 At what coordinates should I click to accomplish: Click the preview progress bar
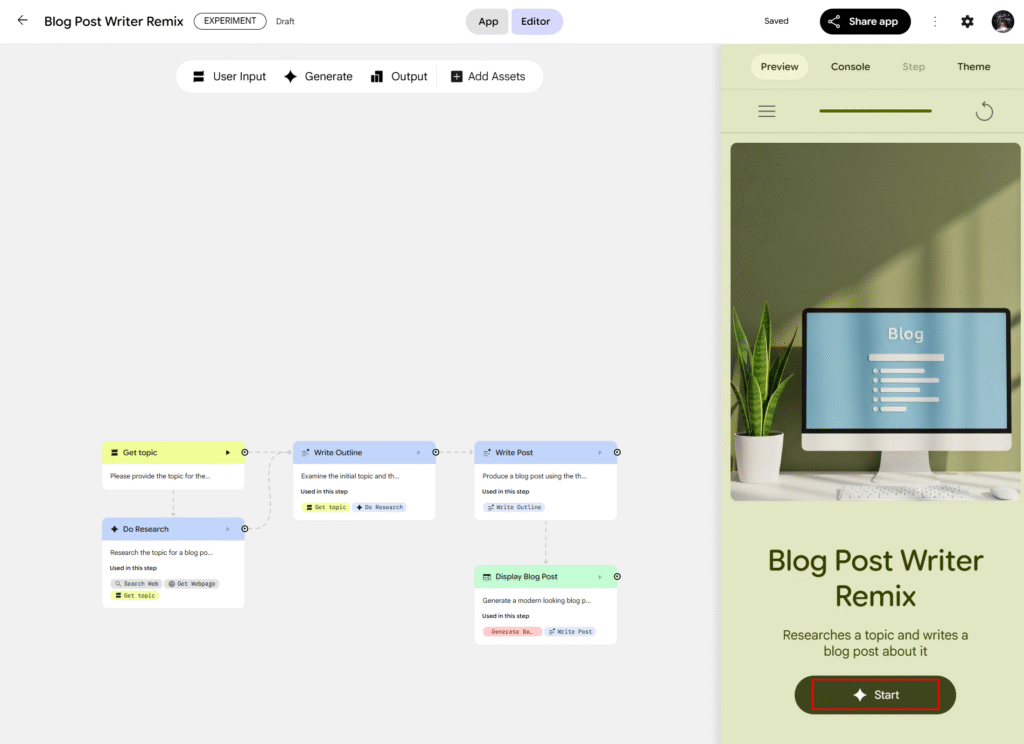point(875,111)
